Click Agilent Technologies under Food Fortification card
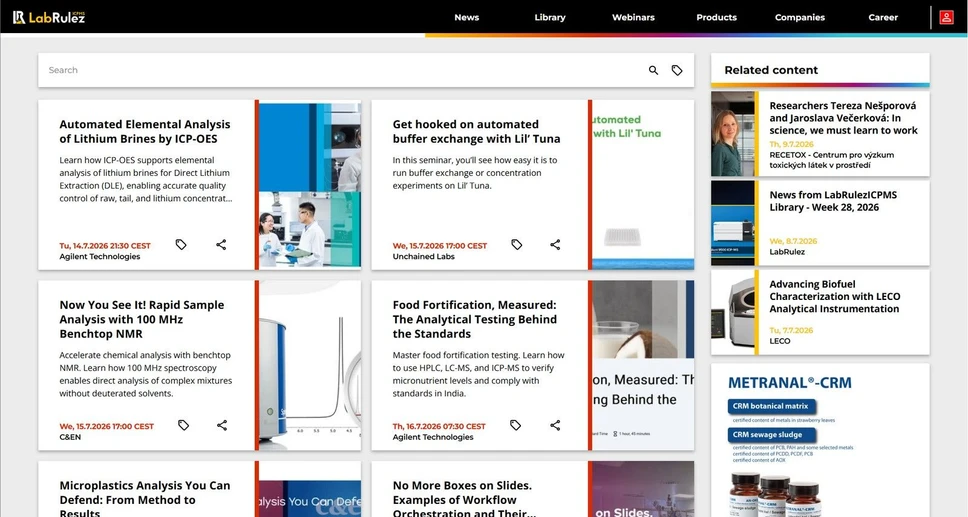Image resolution: width=968 pixels, height=517 pixels. click(433, 437)
